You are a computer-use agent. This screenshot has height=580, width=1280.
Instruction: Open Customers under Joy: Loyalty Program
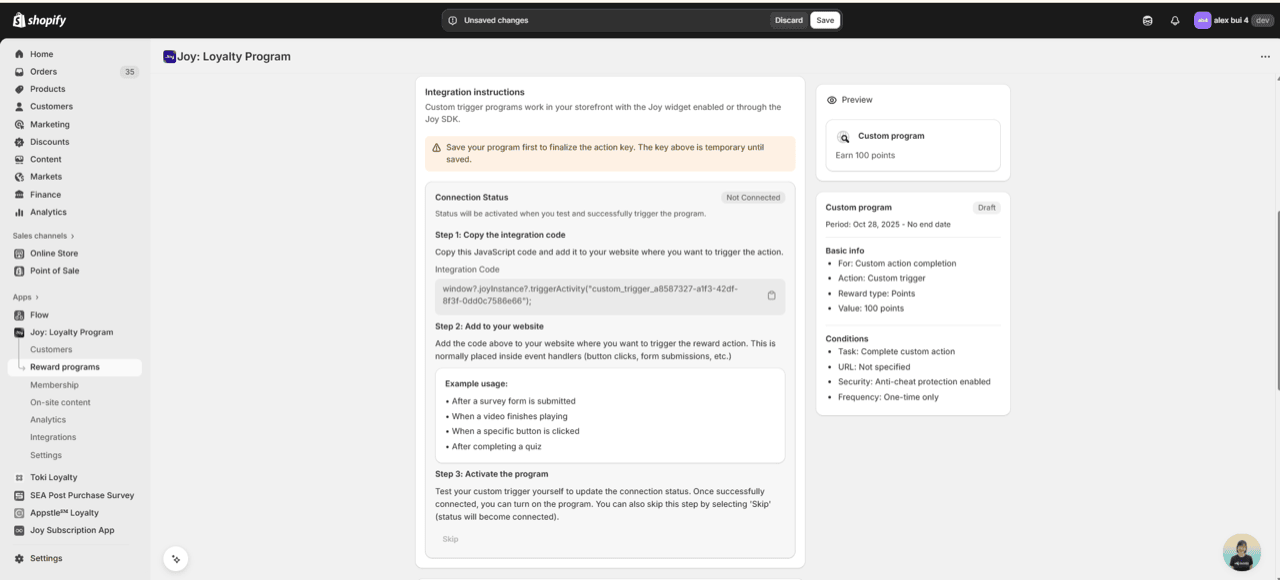[x=51, y=350]
